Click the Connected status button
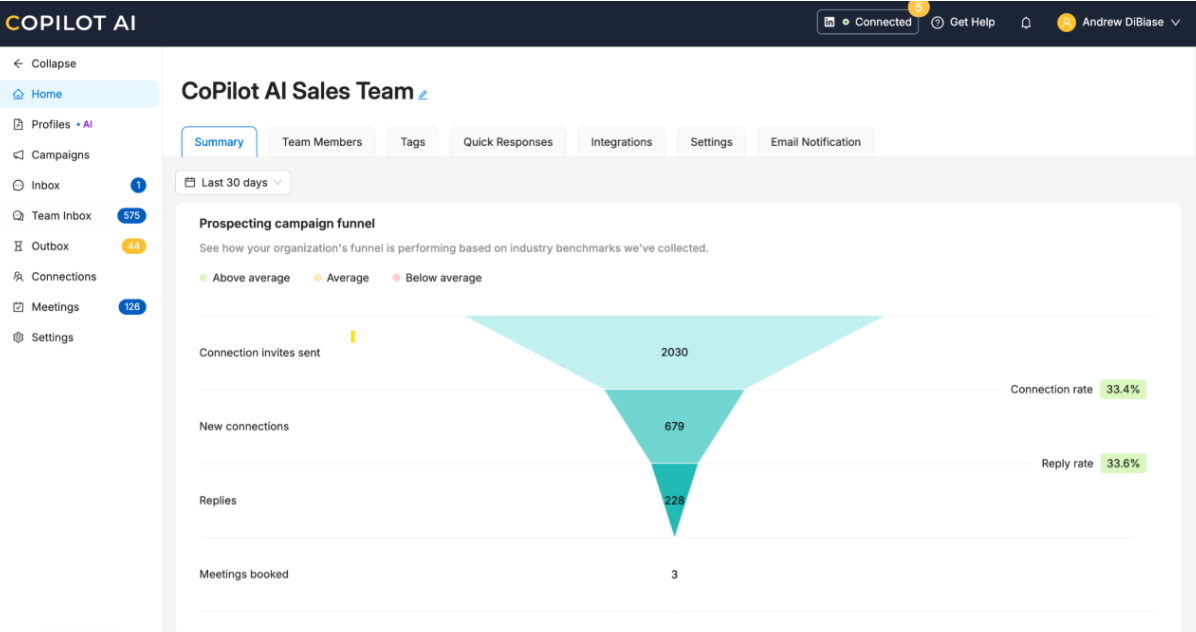 pos(867,22)
